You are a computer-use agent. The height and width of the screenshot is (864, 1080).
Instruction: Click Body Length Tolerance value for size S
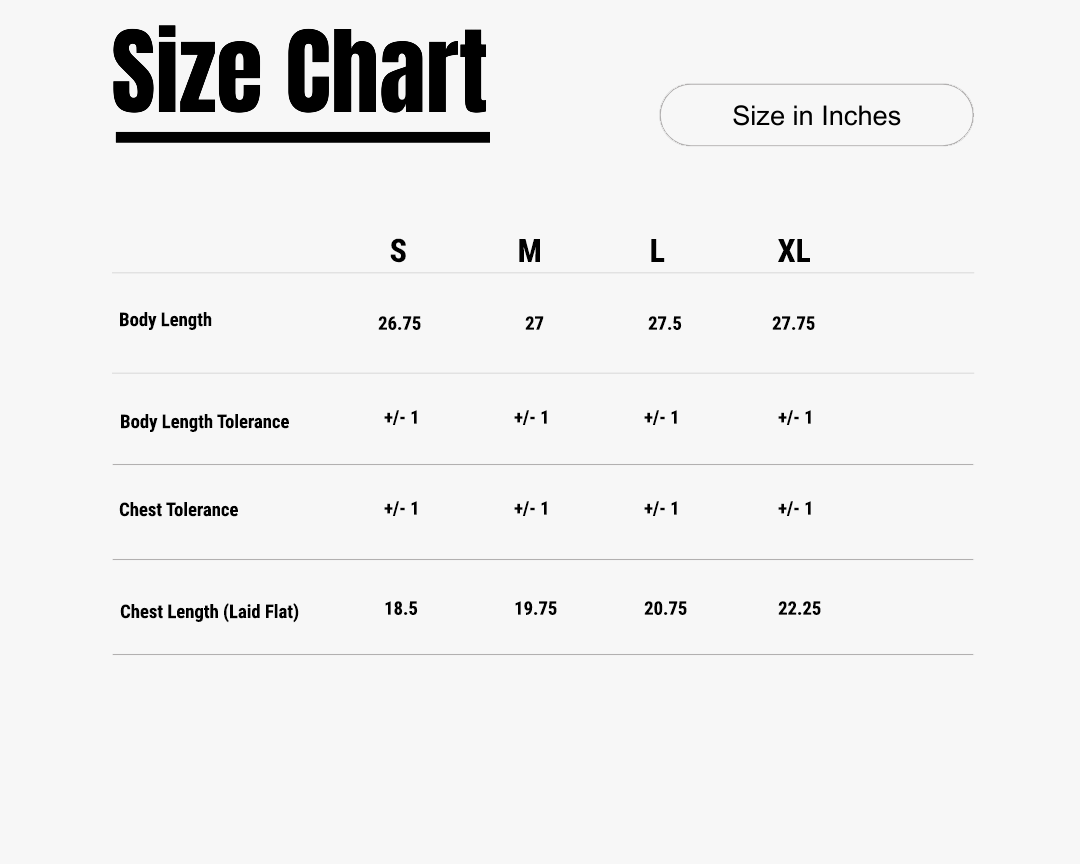[401, 418]
